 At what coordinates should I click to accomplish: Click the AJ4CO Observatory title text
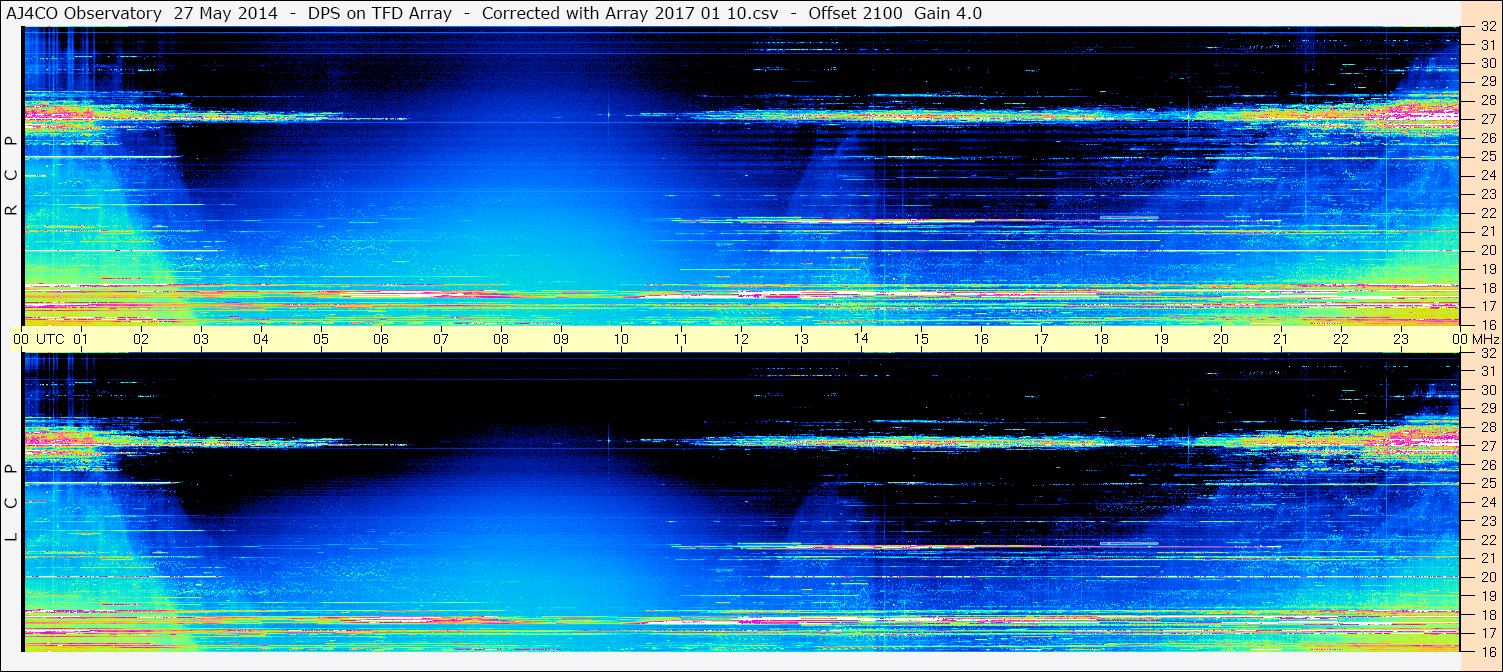(x=82, y=13)
